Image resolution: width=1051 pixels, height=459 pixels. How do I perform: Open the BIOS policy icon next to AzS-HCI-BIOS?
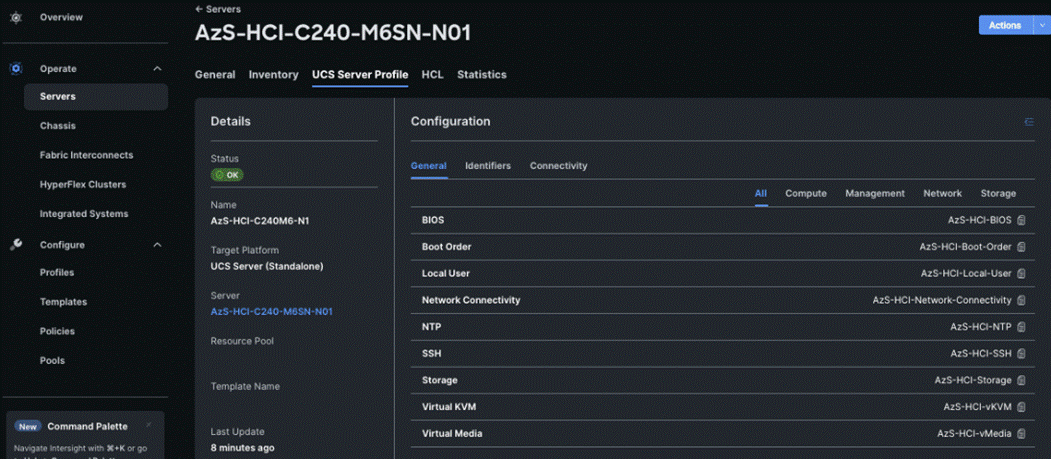(x=1022, y=220)
